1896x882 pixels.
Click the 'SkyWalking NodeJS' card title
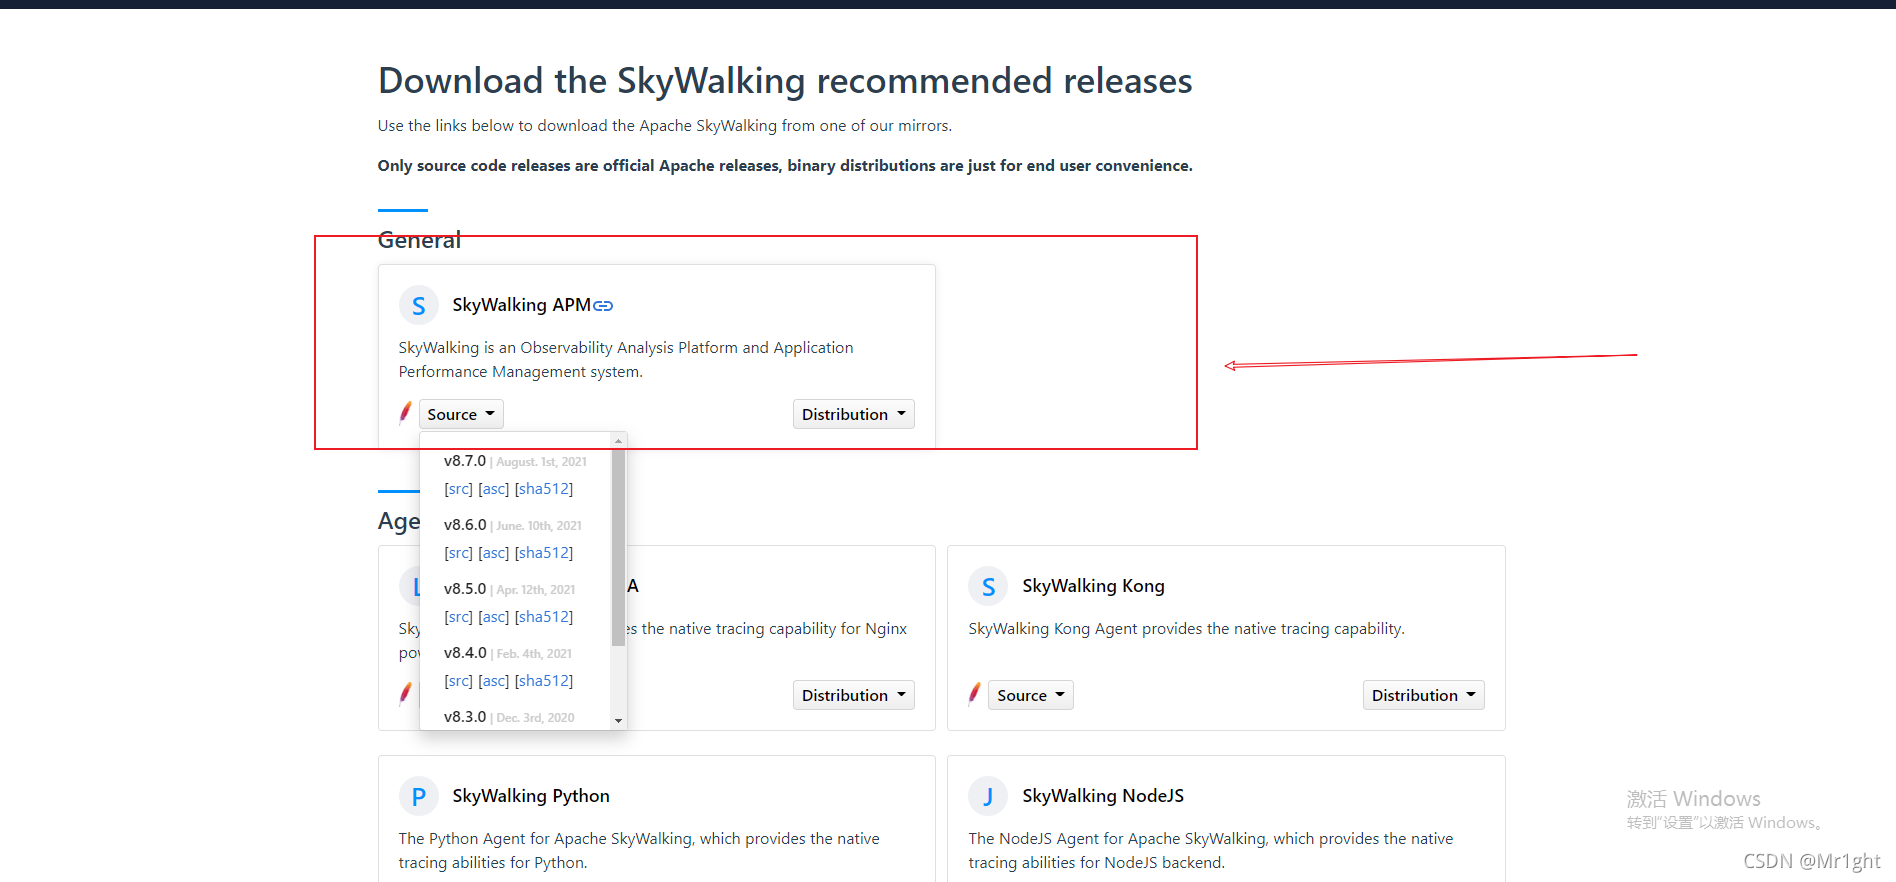pos(1103,796)
